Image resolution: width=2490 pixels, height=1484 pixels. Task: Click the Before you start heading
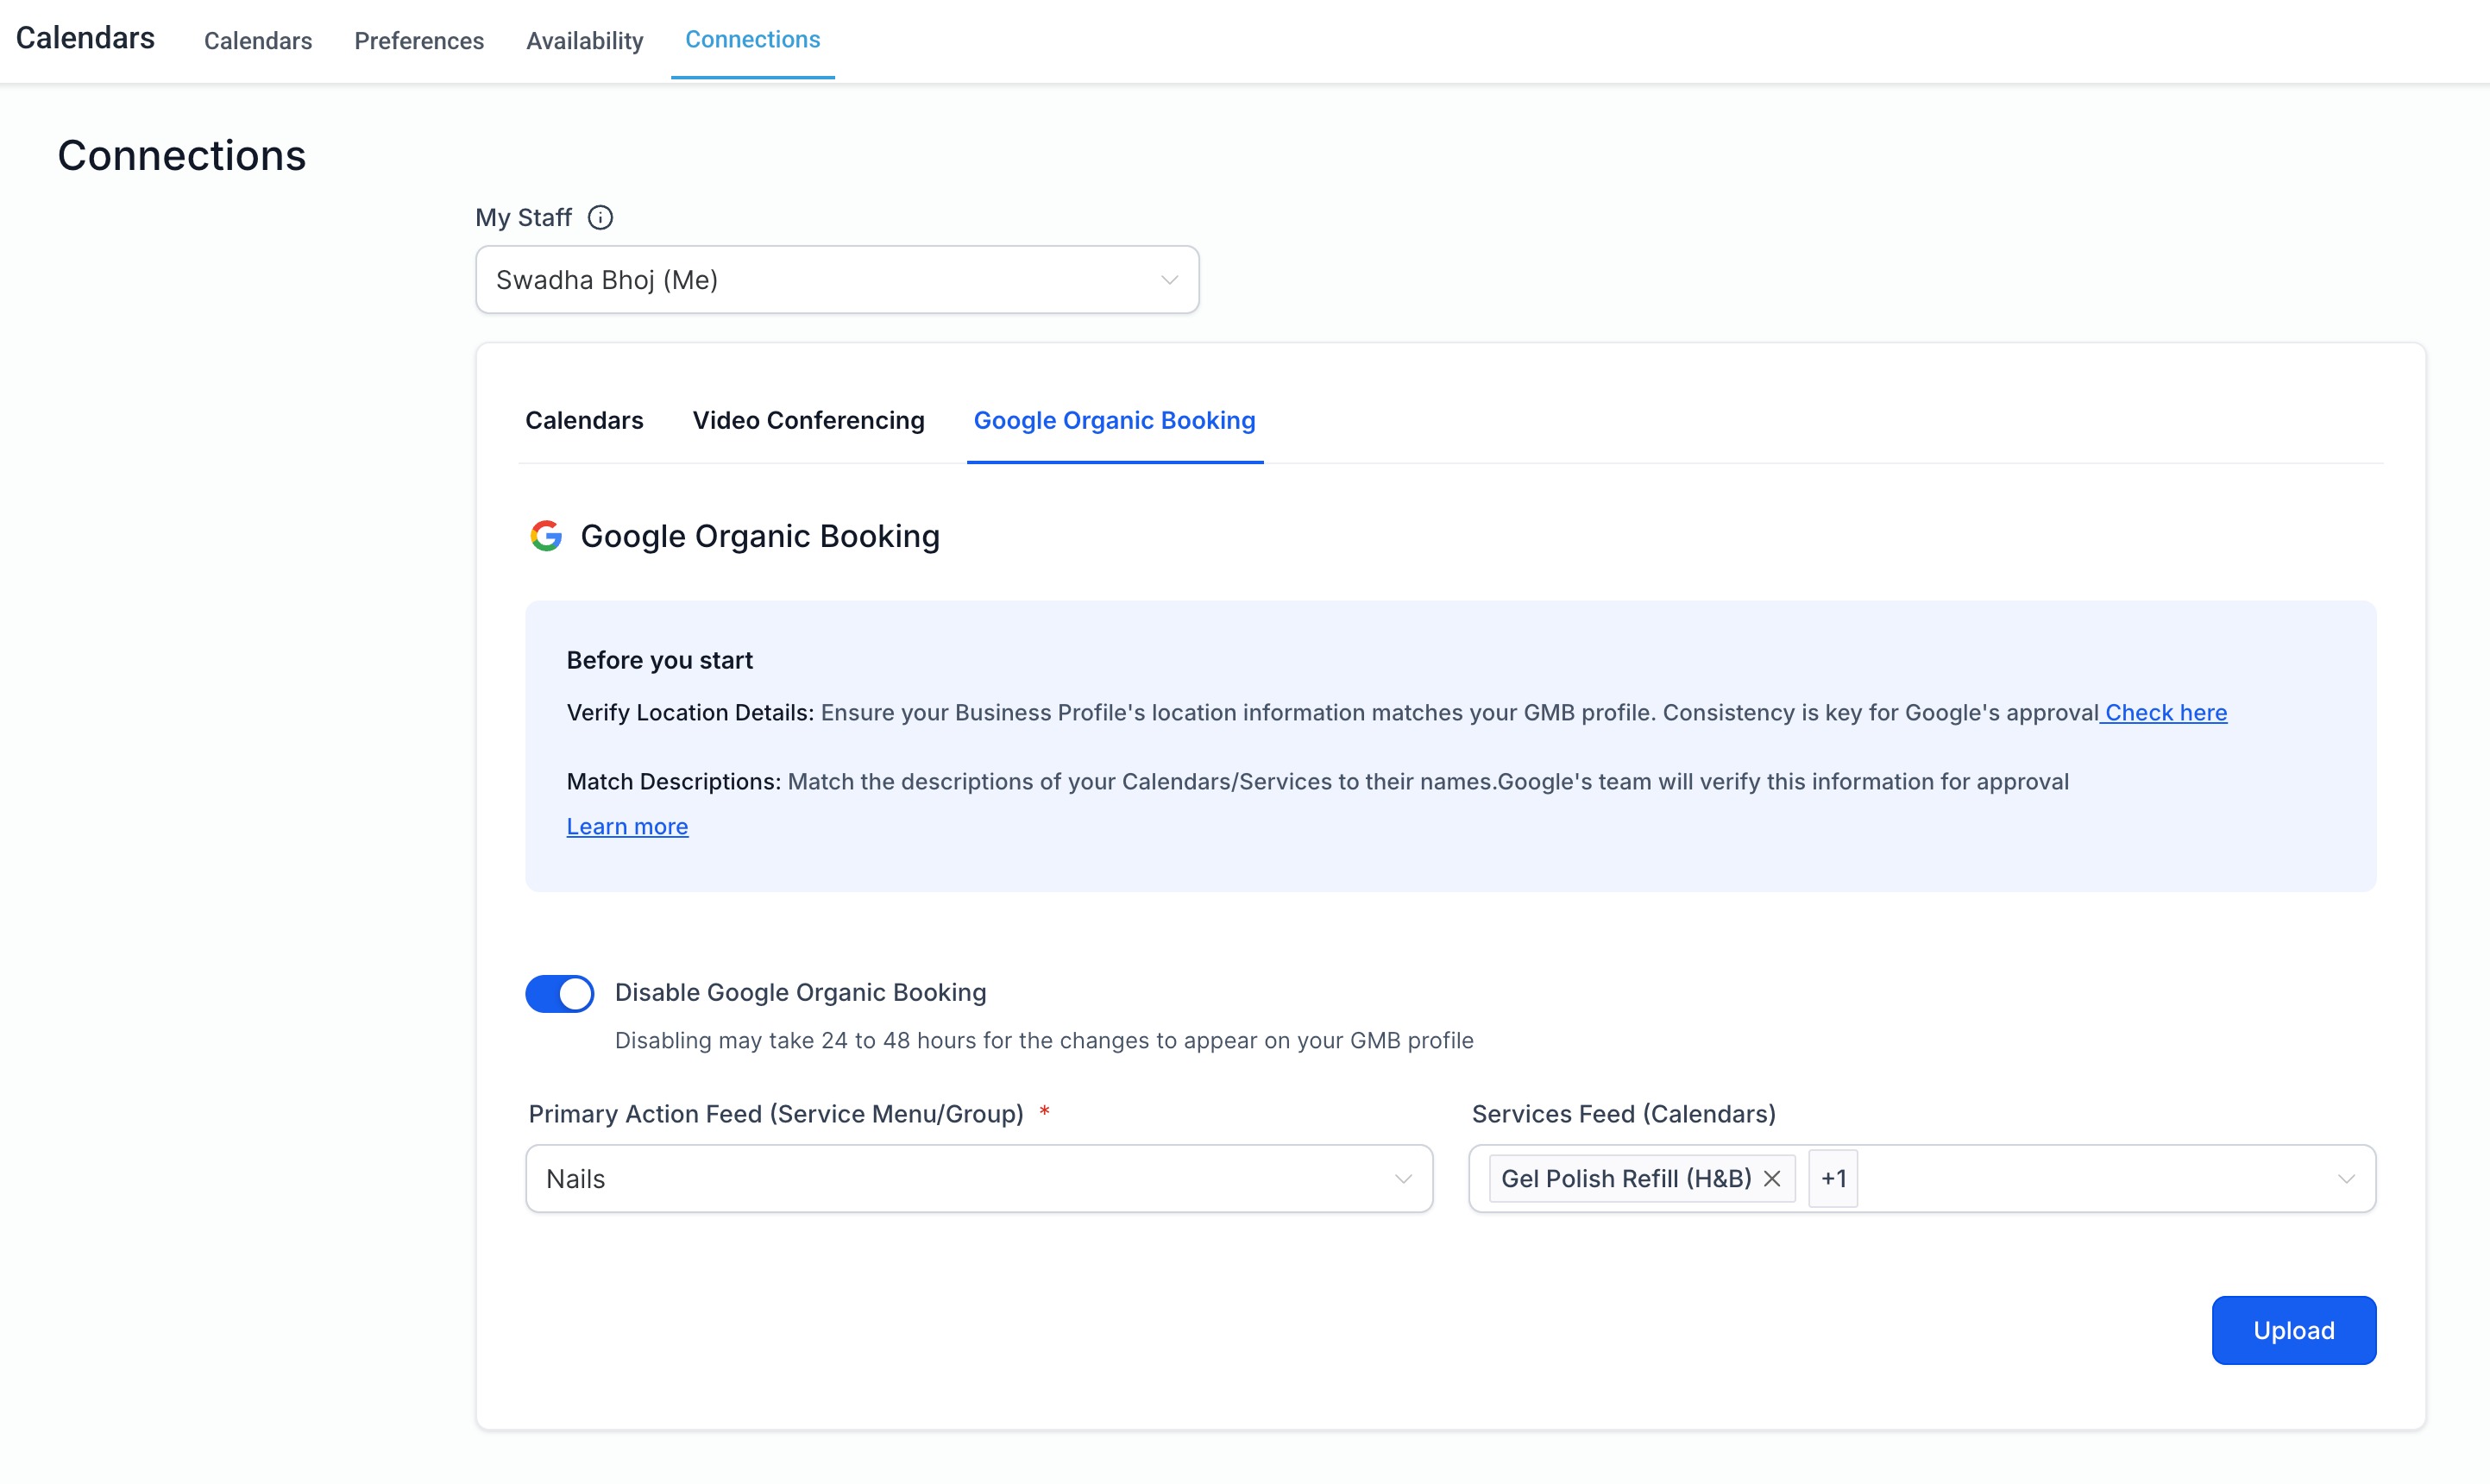click(x=660, y=660)
